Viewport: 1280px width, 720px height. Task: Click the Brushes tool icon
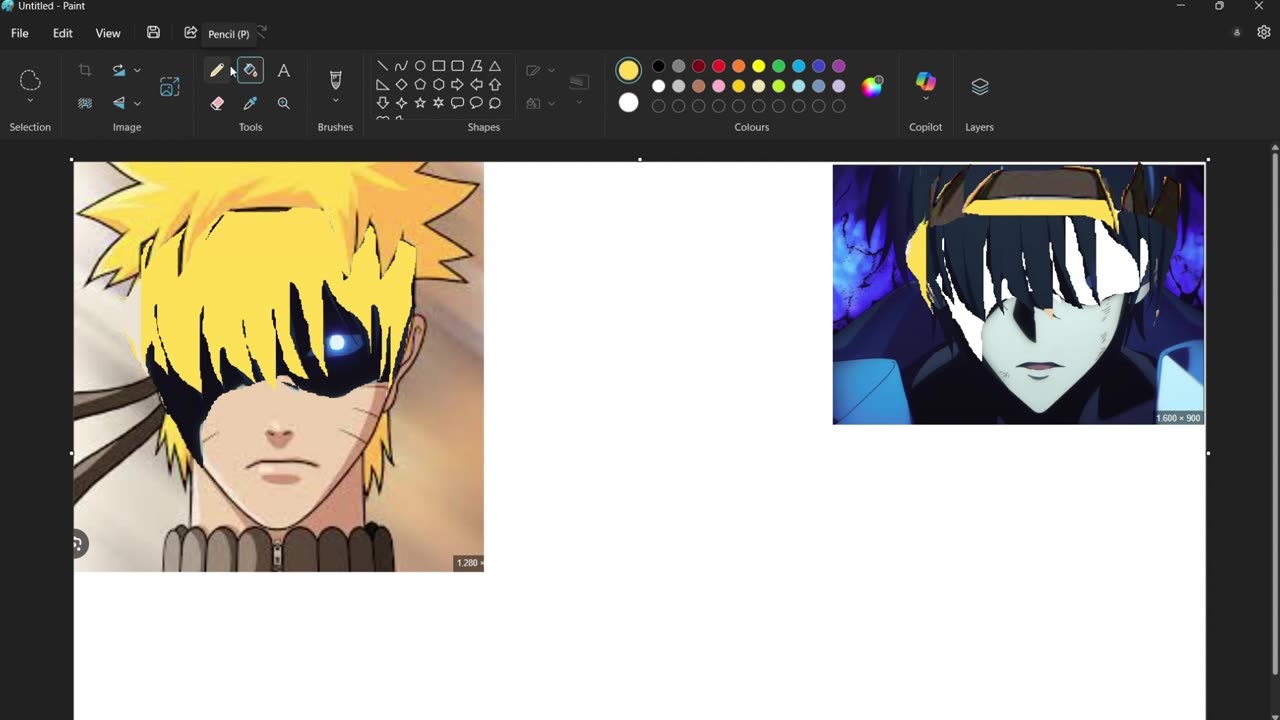(335, 79)
